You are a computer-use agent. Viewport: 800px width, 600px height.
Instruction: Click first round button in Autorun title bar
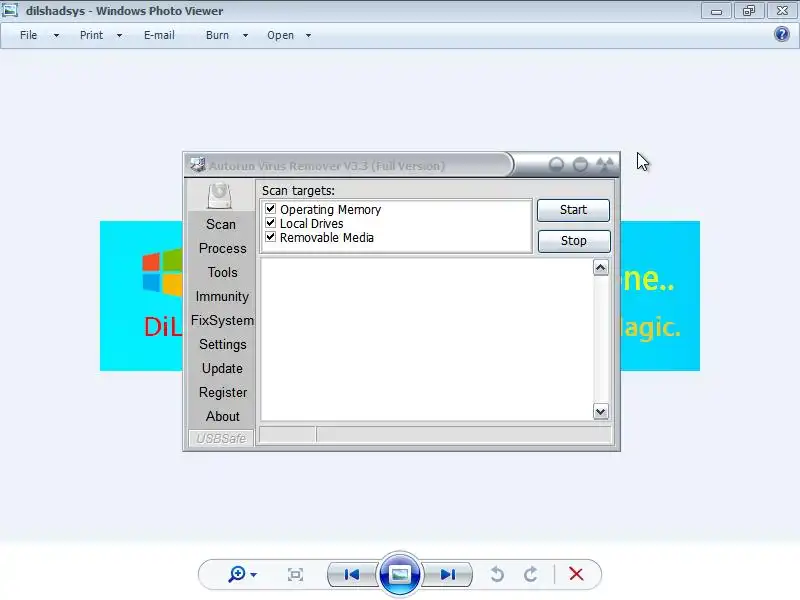[x=556, y=164]
